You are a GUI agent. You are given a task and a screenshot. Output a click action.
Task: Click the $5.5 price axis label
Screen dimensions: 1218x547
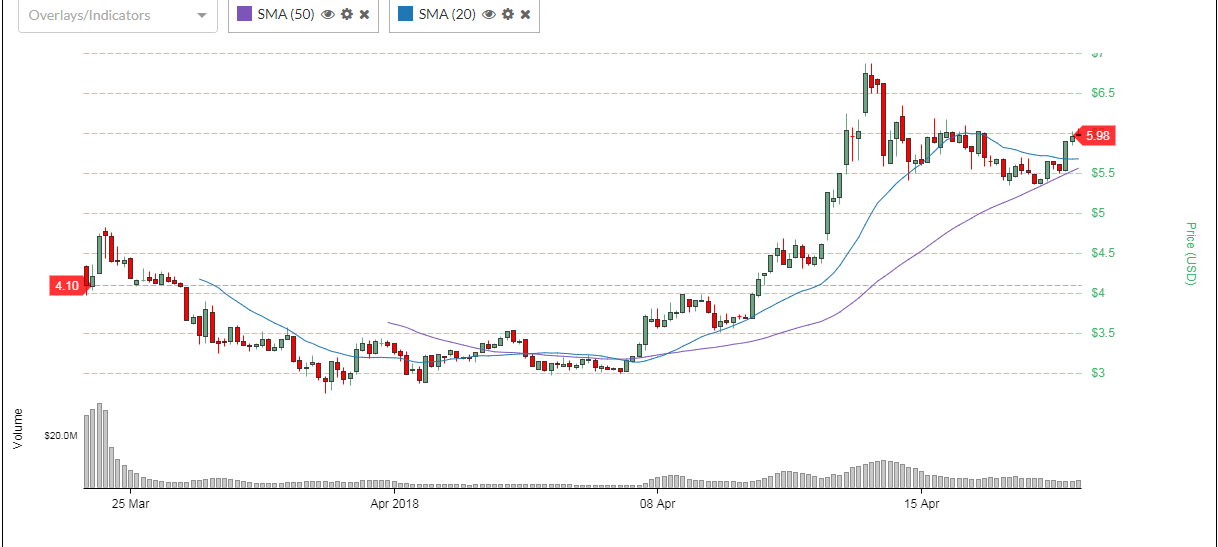pyautogui.click(x=1103, y=173)
